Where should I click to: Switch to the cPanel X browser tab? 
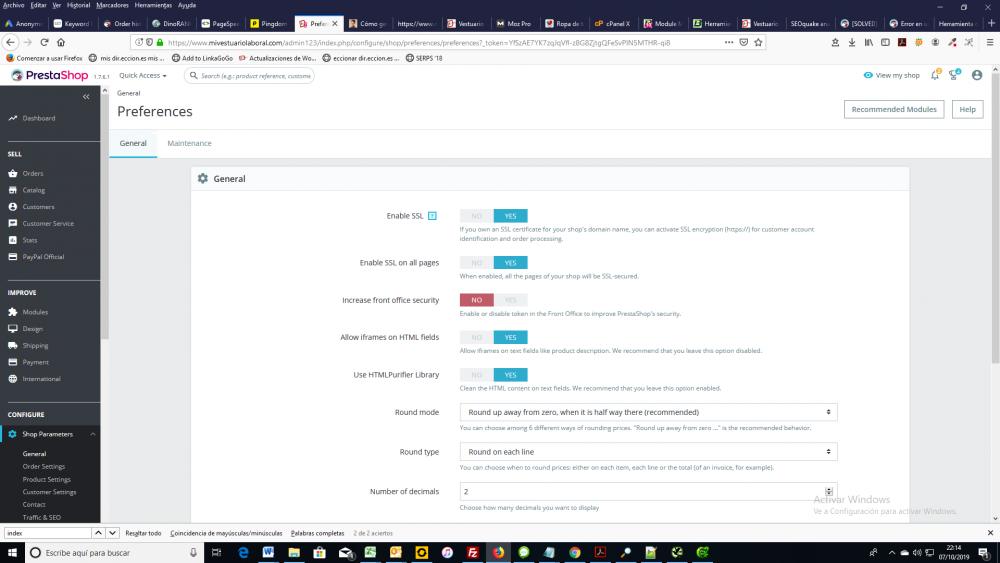pos(612,24)
